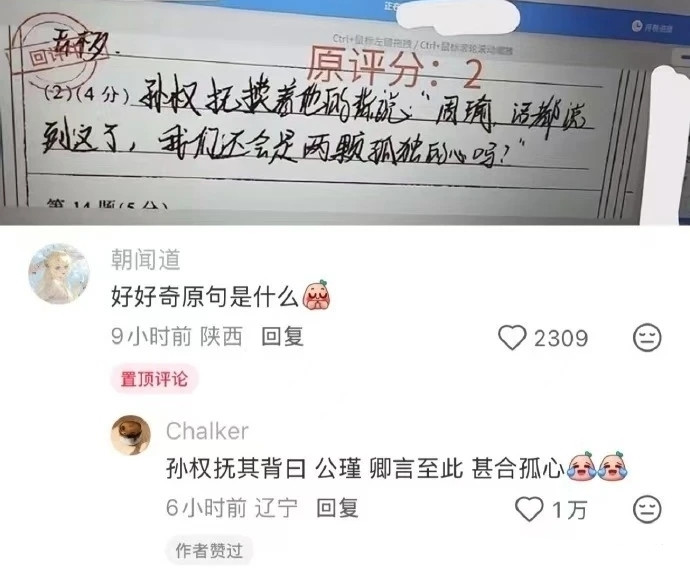Image resolution: width=690 pixels, height=584 pixels.
Task: Tap the clock icon in photo's top-right
Action: pyautogui.click(x=637, y=26)
